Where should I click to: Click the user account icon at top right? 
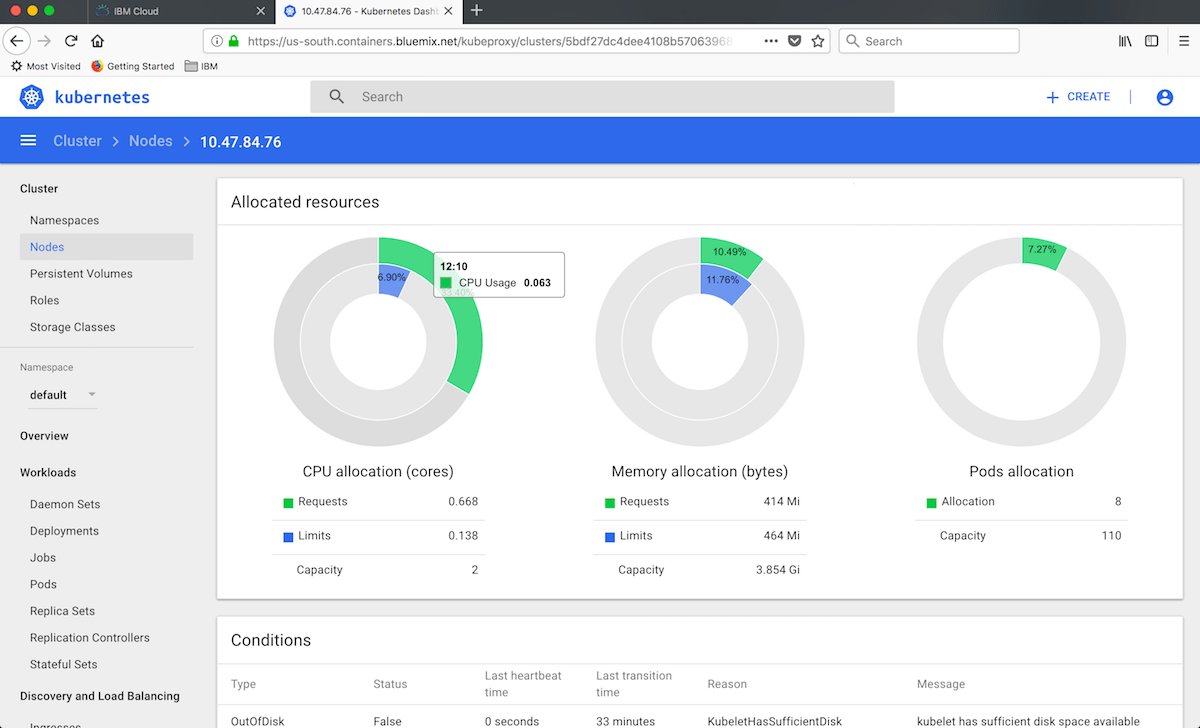pos(1164,96)
